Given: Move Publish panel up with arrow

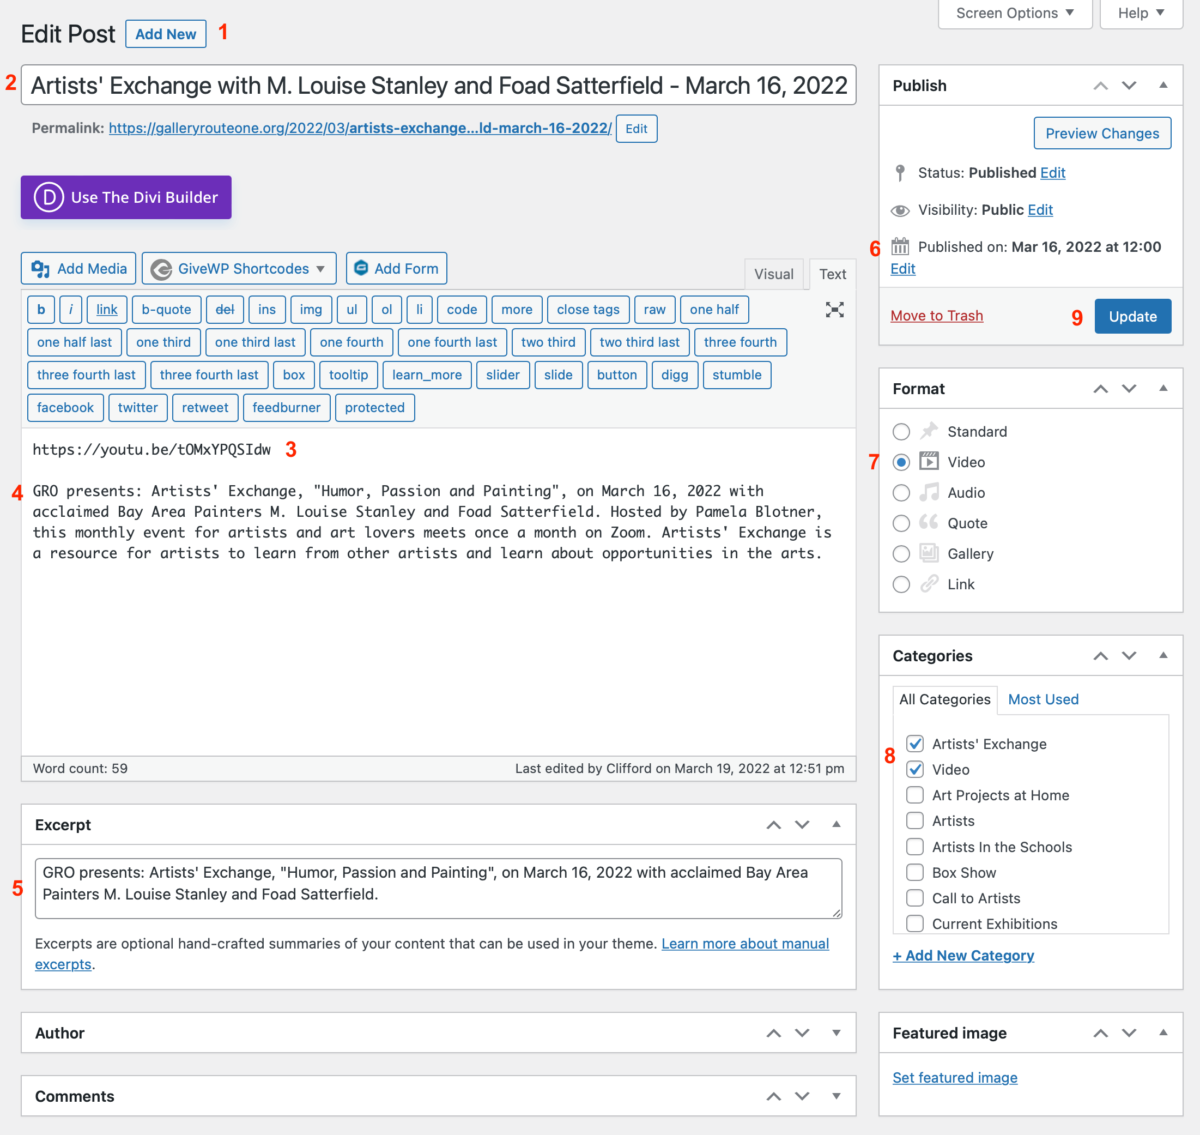Looking at the screenshot, I should click(x=1100, y=86).
